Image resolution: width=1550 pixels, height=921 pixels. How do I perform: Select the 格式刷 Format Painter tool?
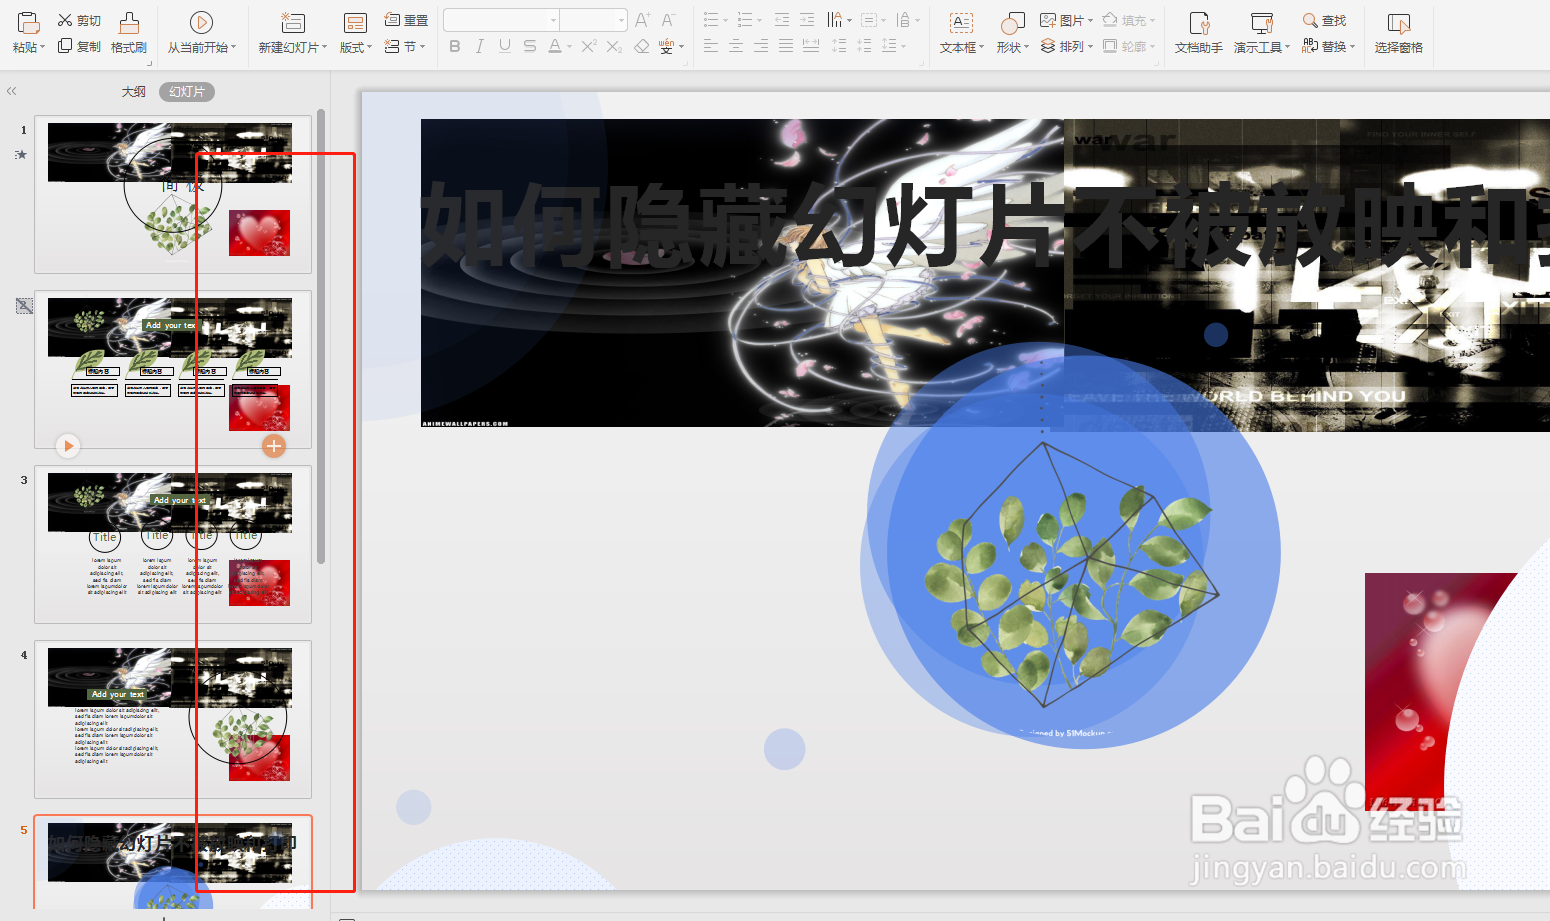tap(129, 34)
